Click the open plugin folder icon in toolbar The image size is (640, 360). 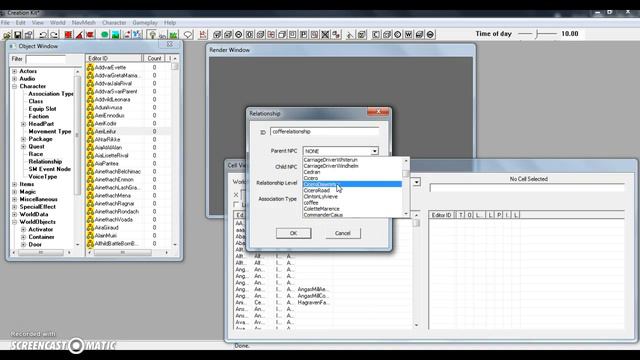7,35
